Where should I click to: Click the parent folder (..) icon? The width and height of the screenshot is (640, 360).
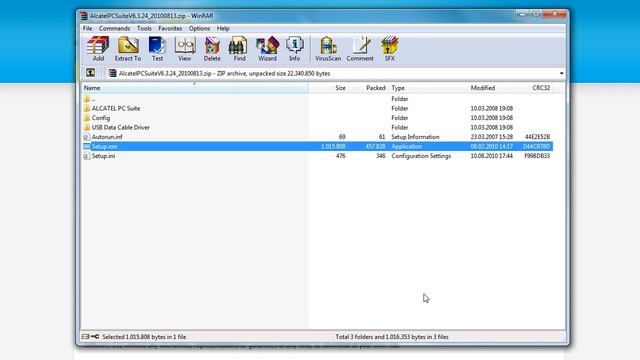pyautogui.click(x=87, y=99)
